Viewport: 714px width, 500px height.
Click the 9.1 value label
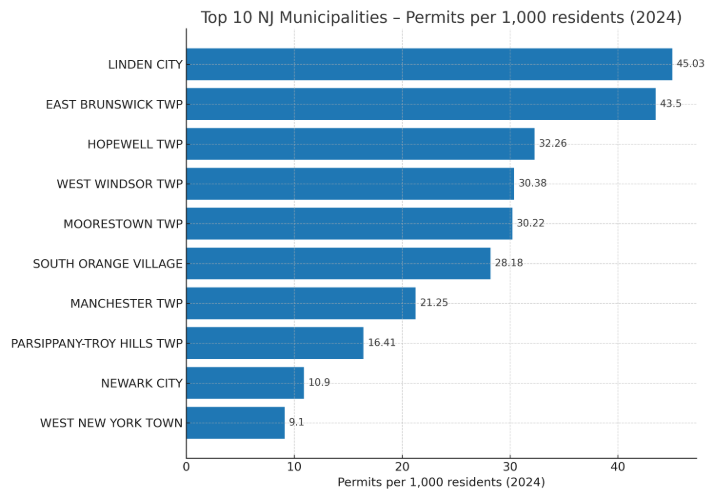tap(296, 423)
